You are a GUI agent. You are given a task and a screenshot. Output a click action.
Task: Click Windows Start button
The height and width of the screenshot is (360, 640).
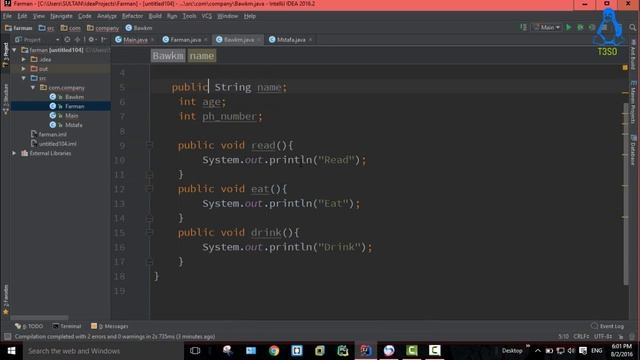click(11, 351)
